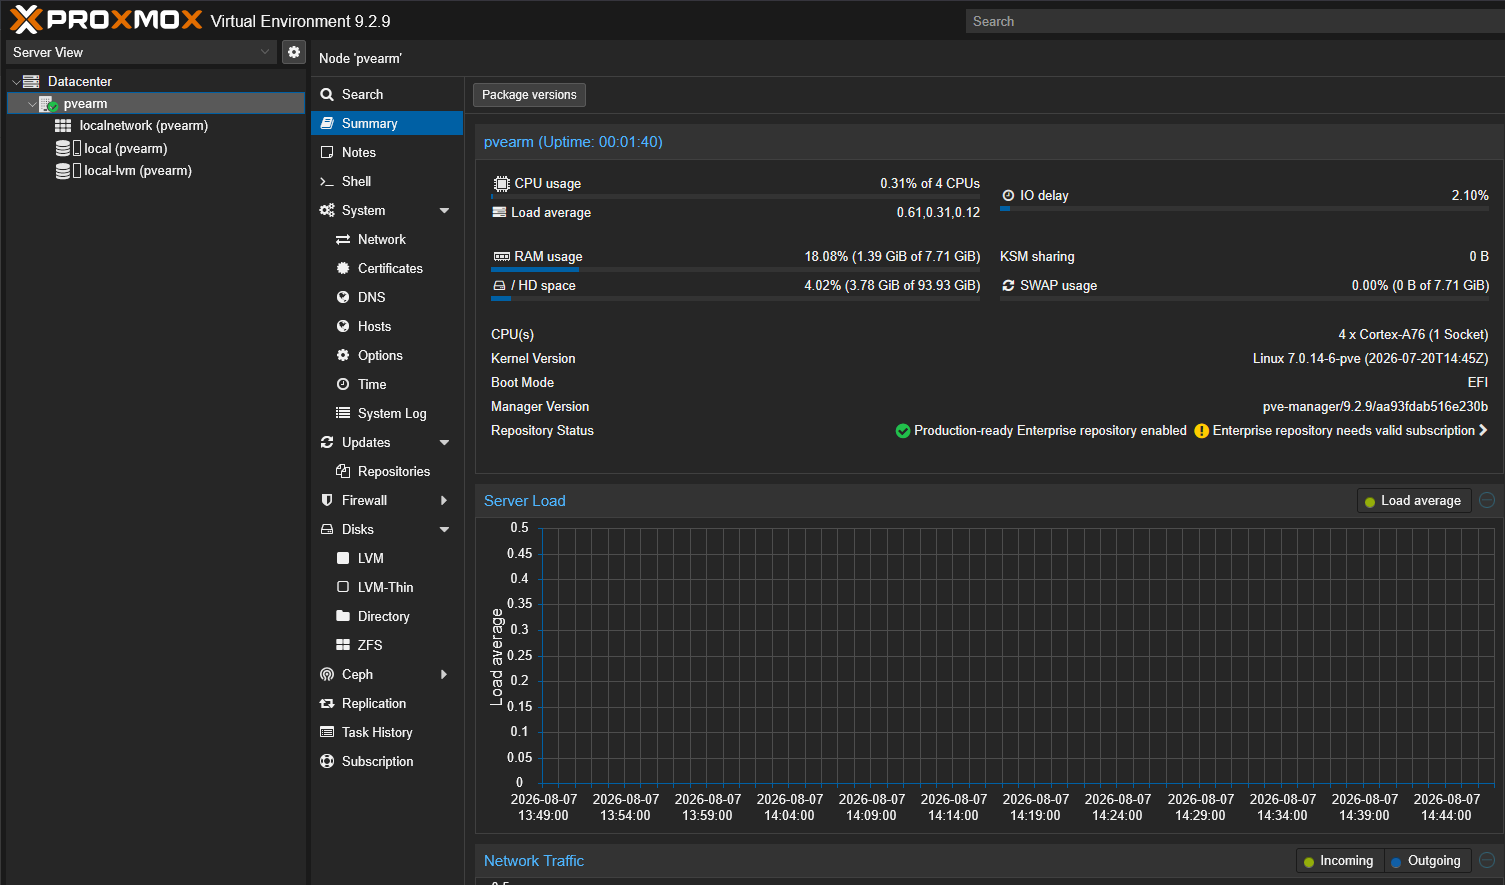The height and width of the screenshot is (885, 1505).
Task: Collapse the Network Traffic panel
Action: (1487, 860)
